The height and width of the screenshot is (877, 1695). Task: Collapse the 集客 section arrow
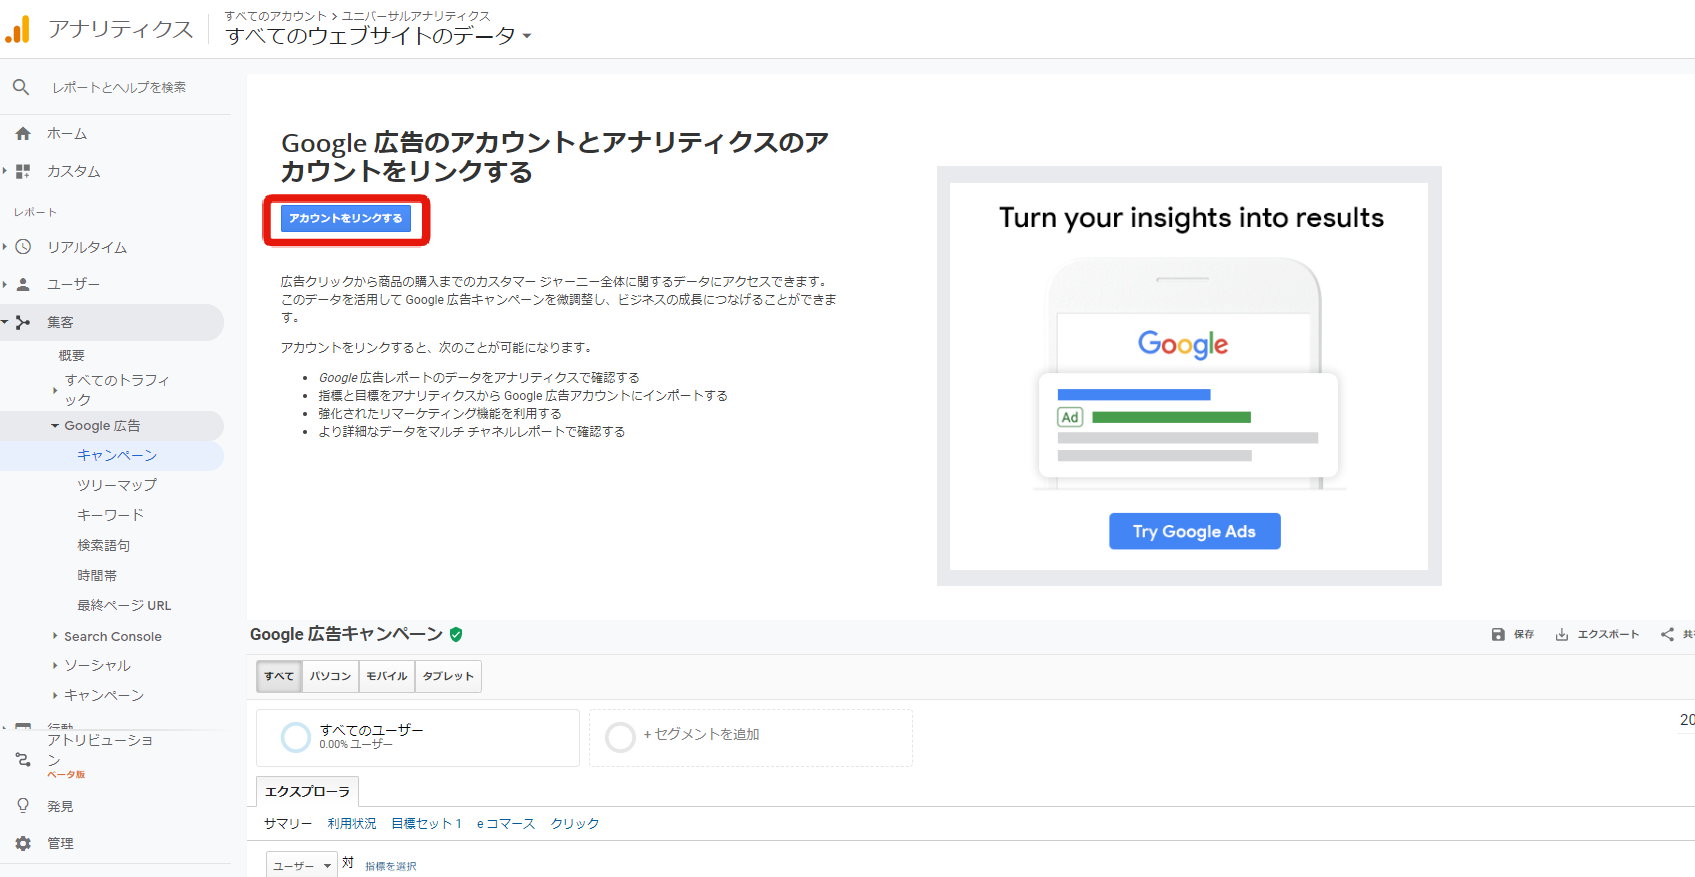click(5, 322)
